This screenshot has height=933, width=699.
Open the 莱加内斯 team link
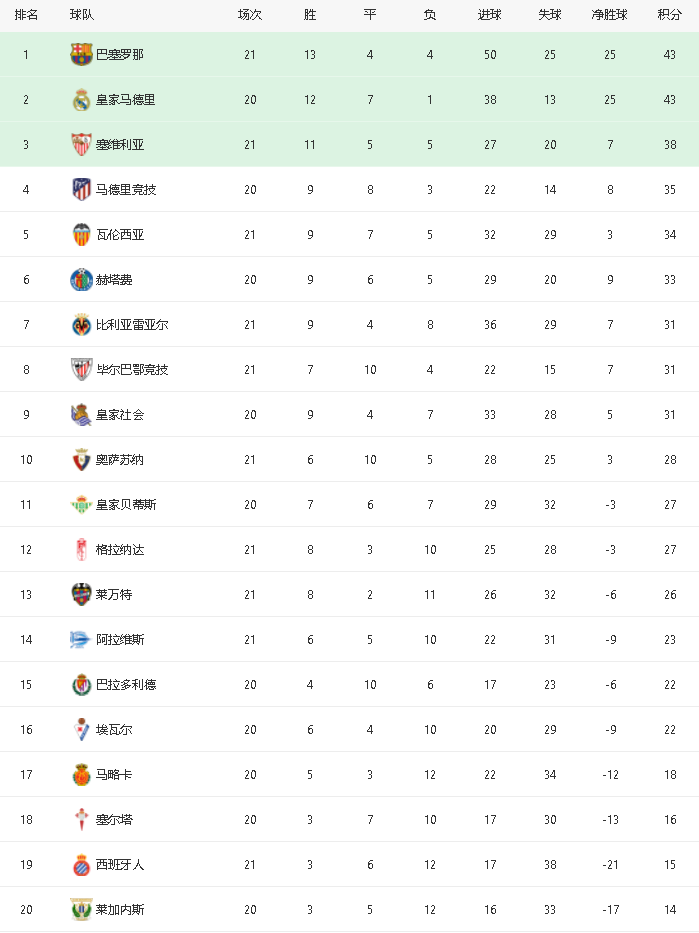click(120, 910)
